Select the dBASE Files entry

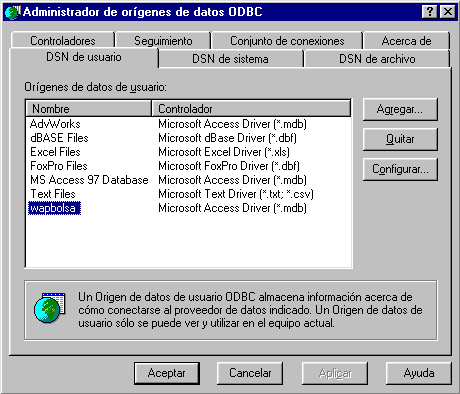(x=59, y=138)
